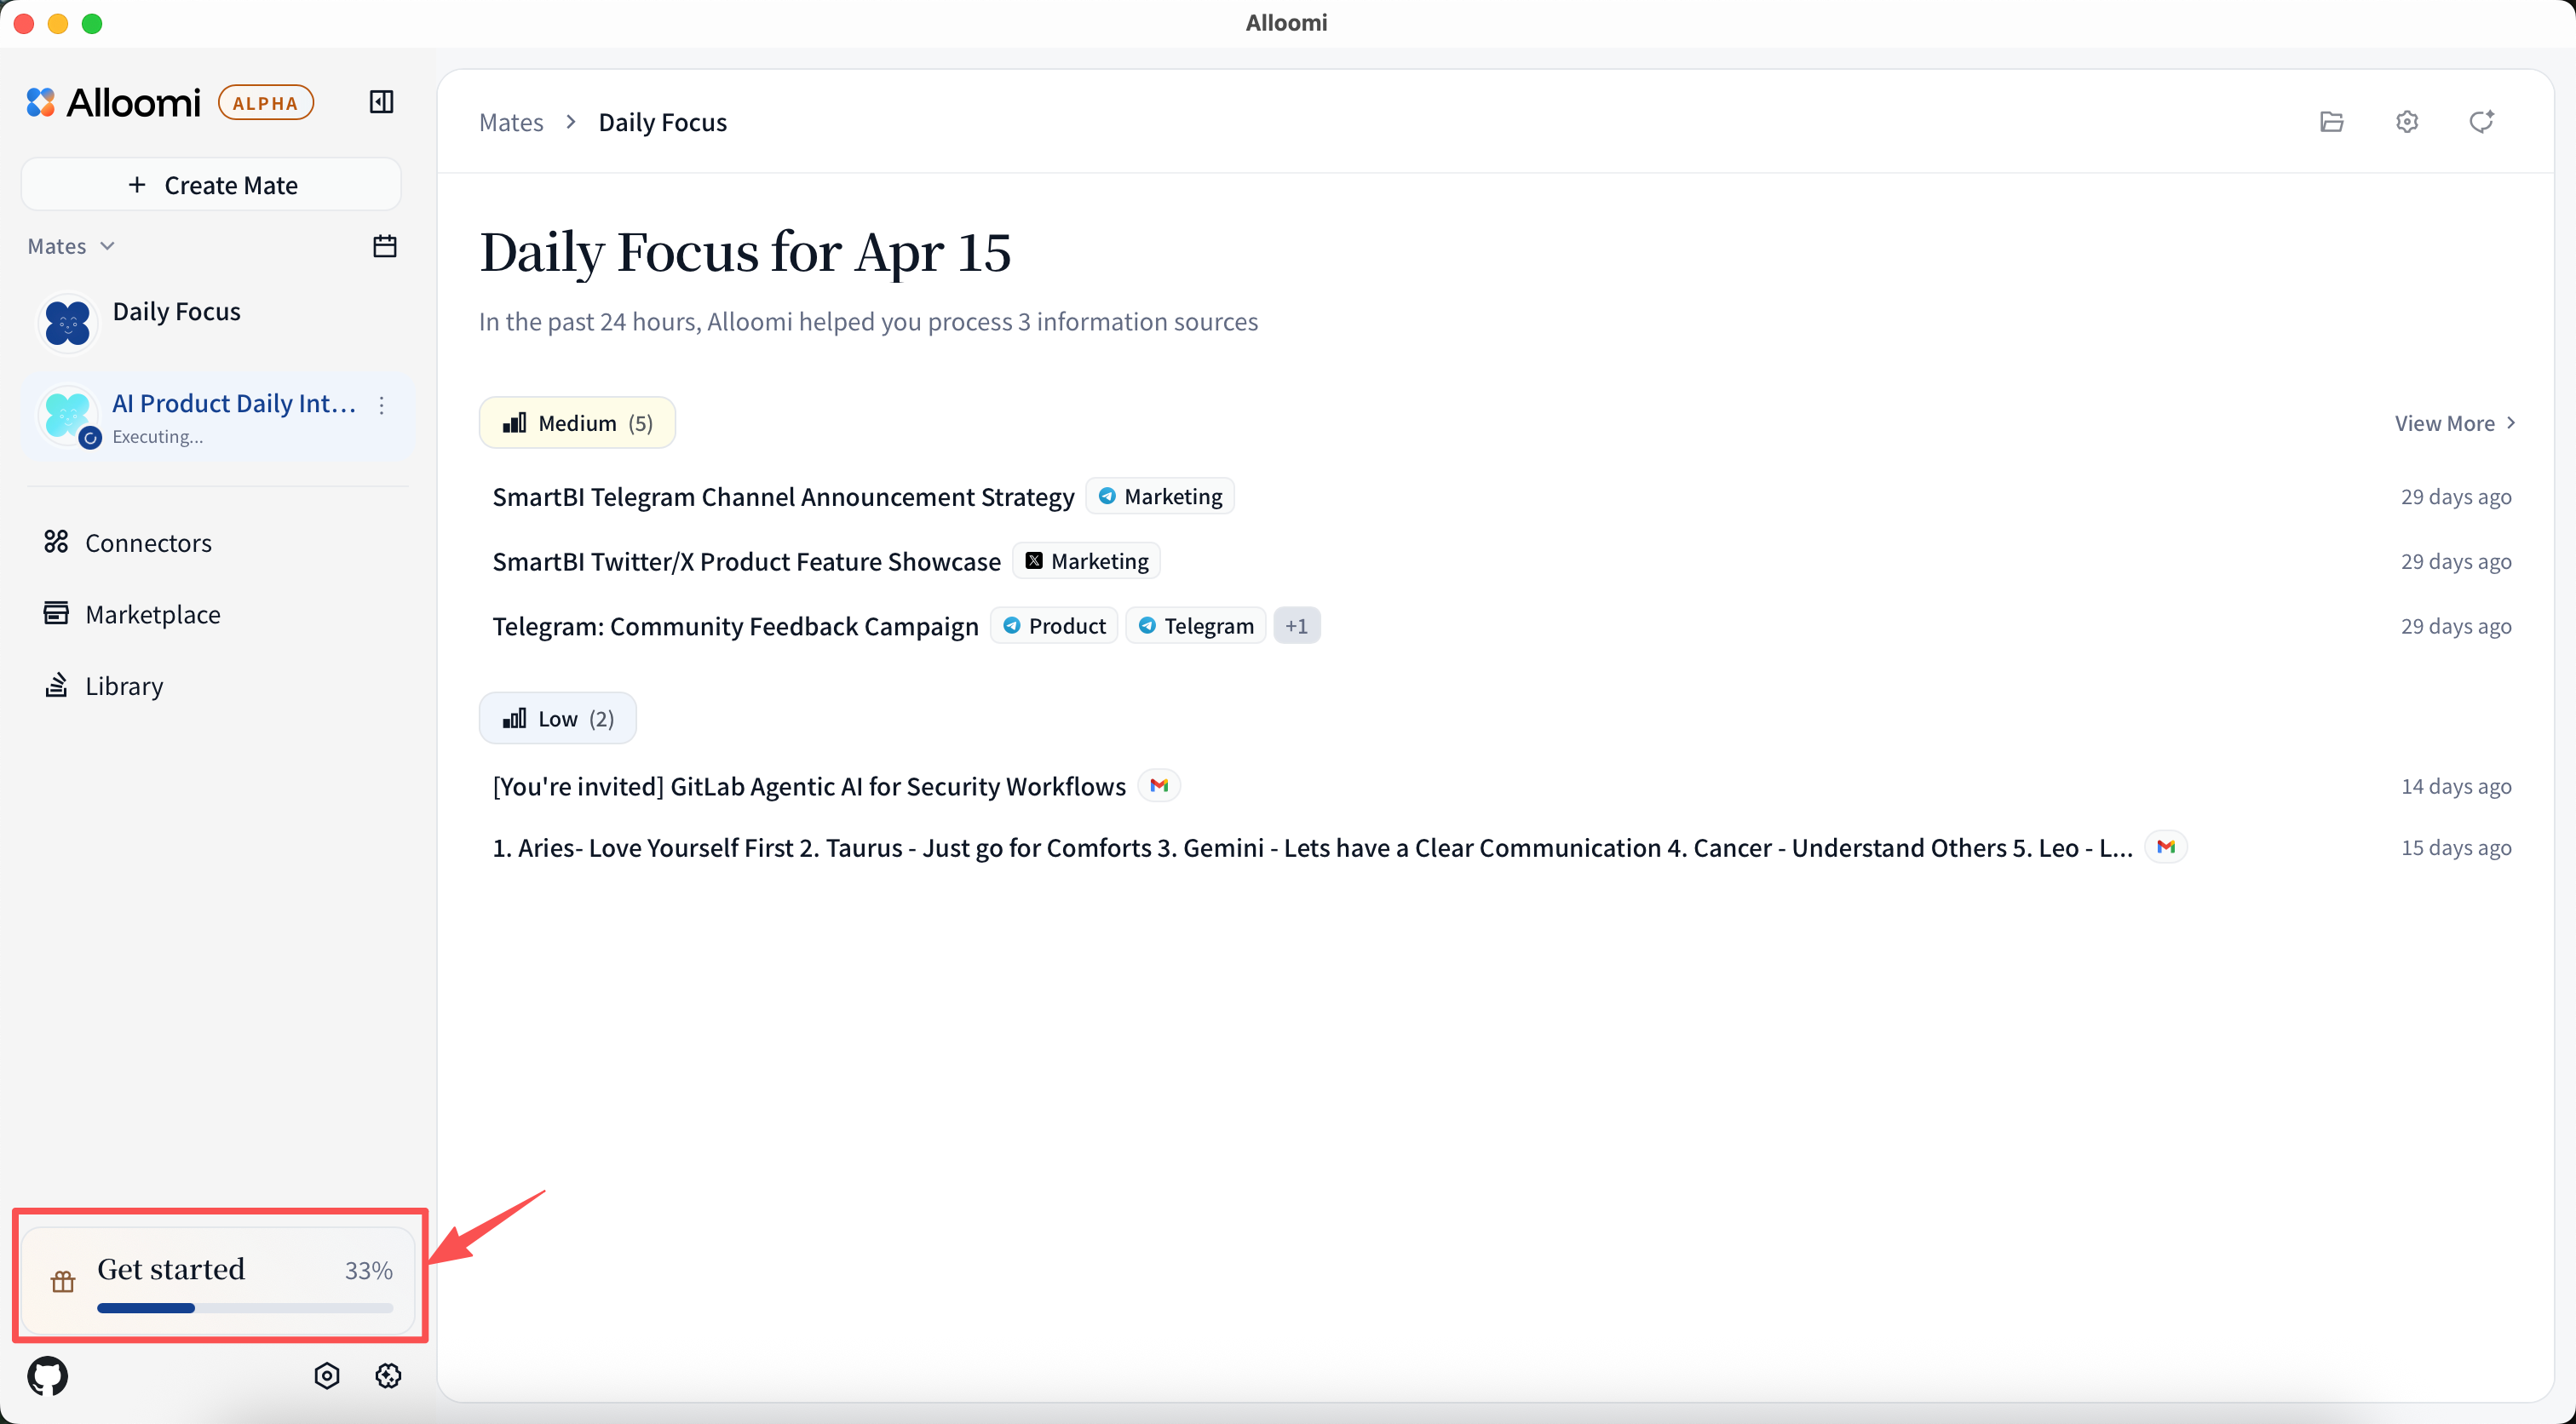The height and width of the screenshot is (1424, 2576).
Task: Open SmartBI Telegram Channel Announcement Strategy item
Action: tap(783, 497)
